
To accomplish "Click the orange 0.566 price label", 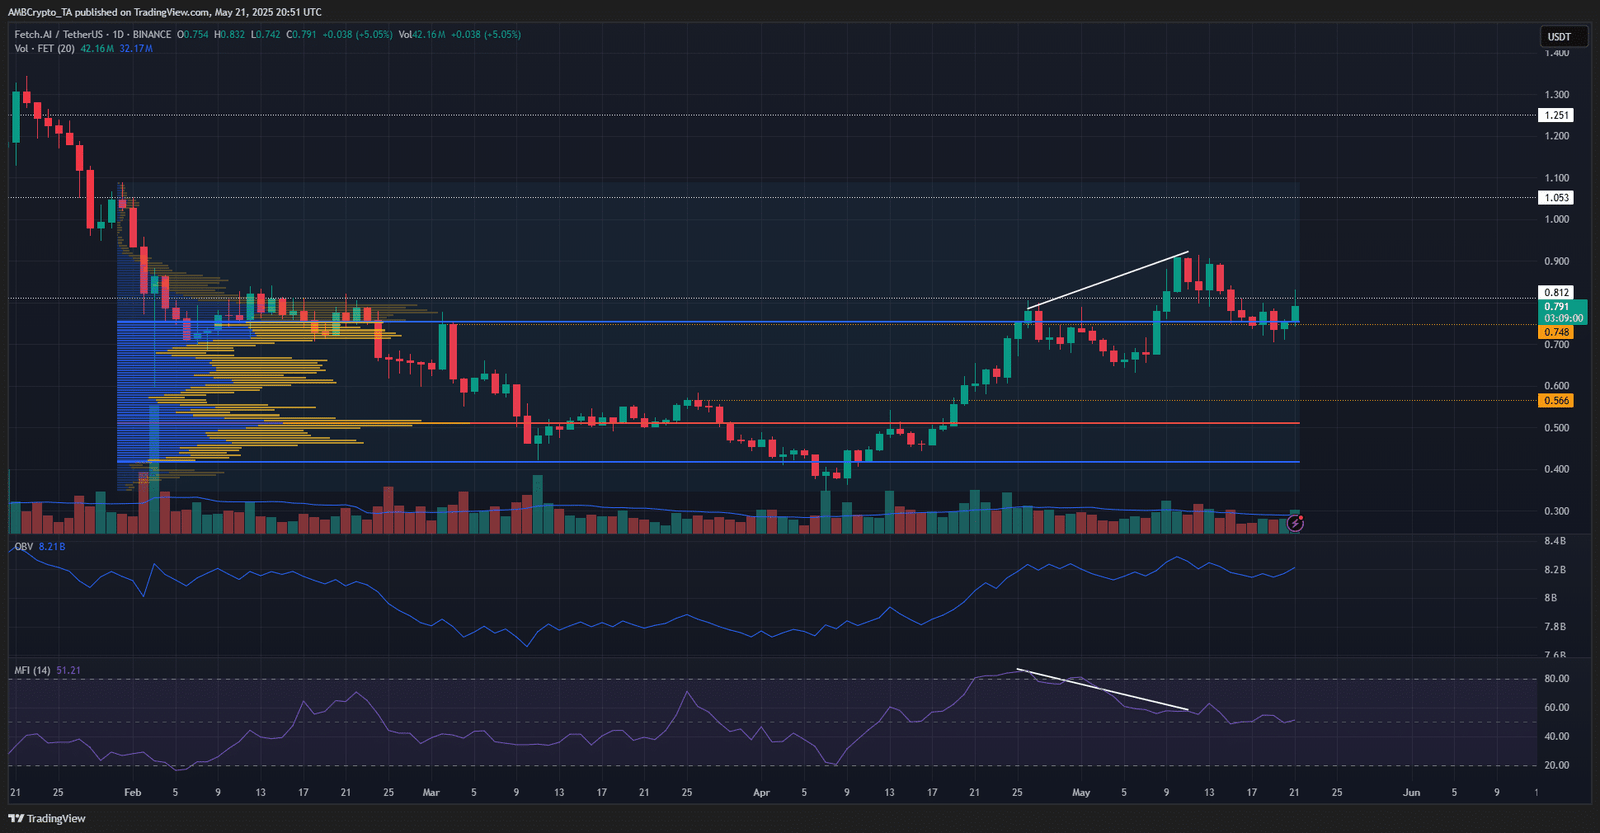I will pyautogui.click(x=1557, y=401).
